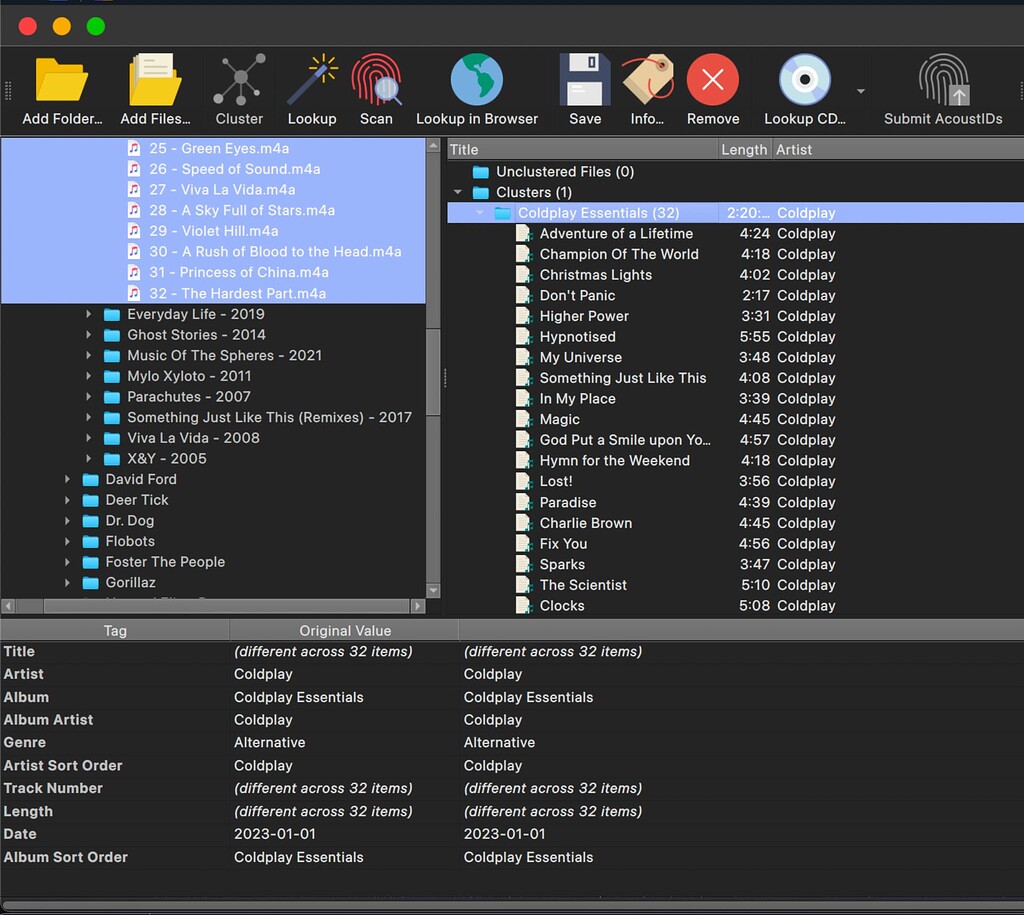1024x915 pixels.
Task: Click the new Date value 2023-01-01
Action: coord(504,834)
